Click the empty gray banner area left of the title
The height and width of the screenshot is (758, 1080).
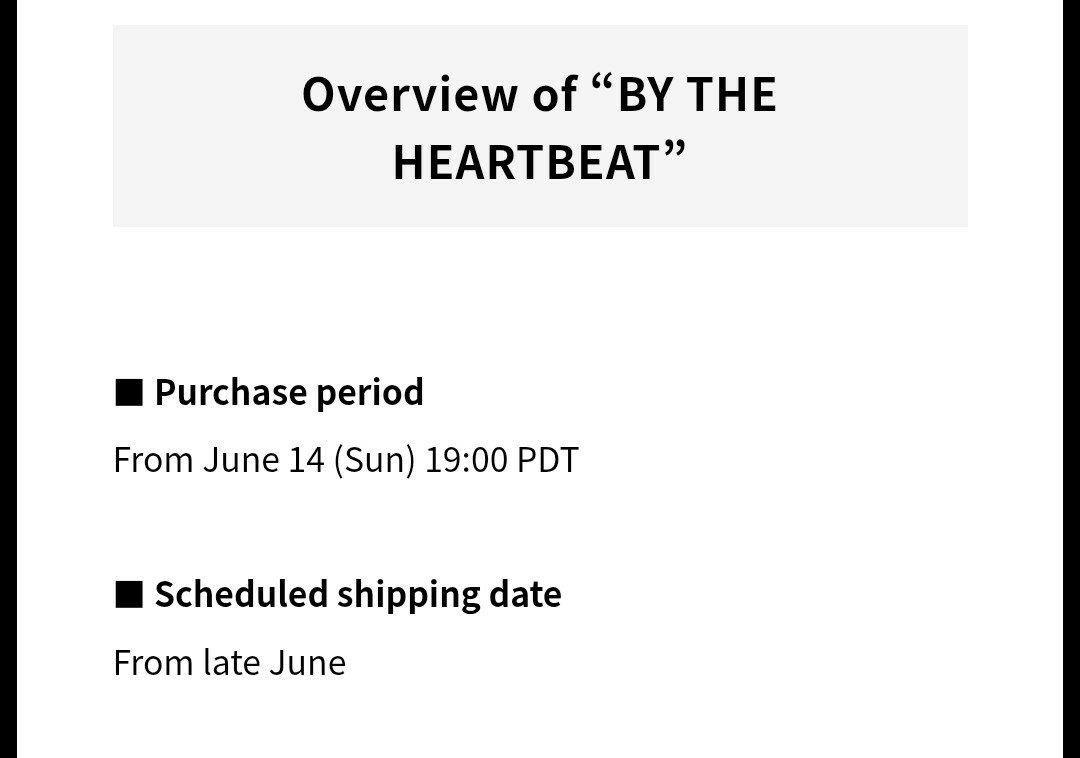pos(207,126)
